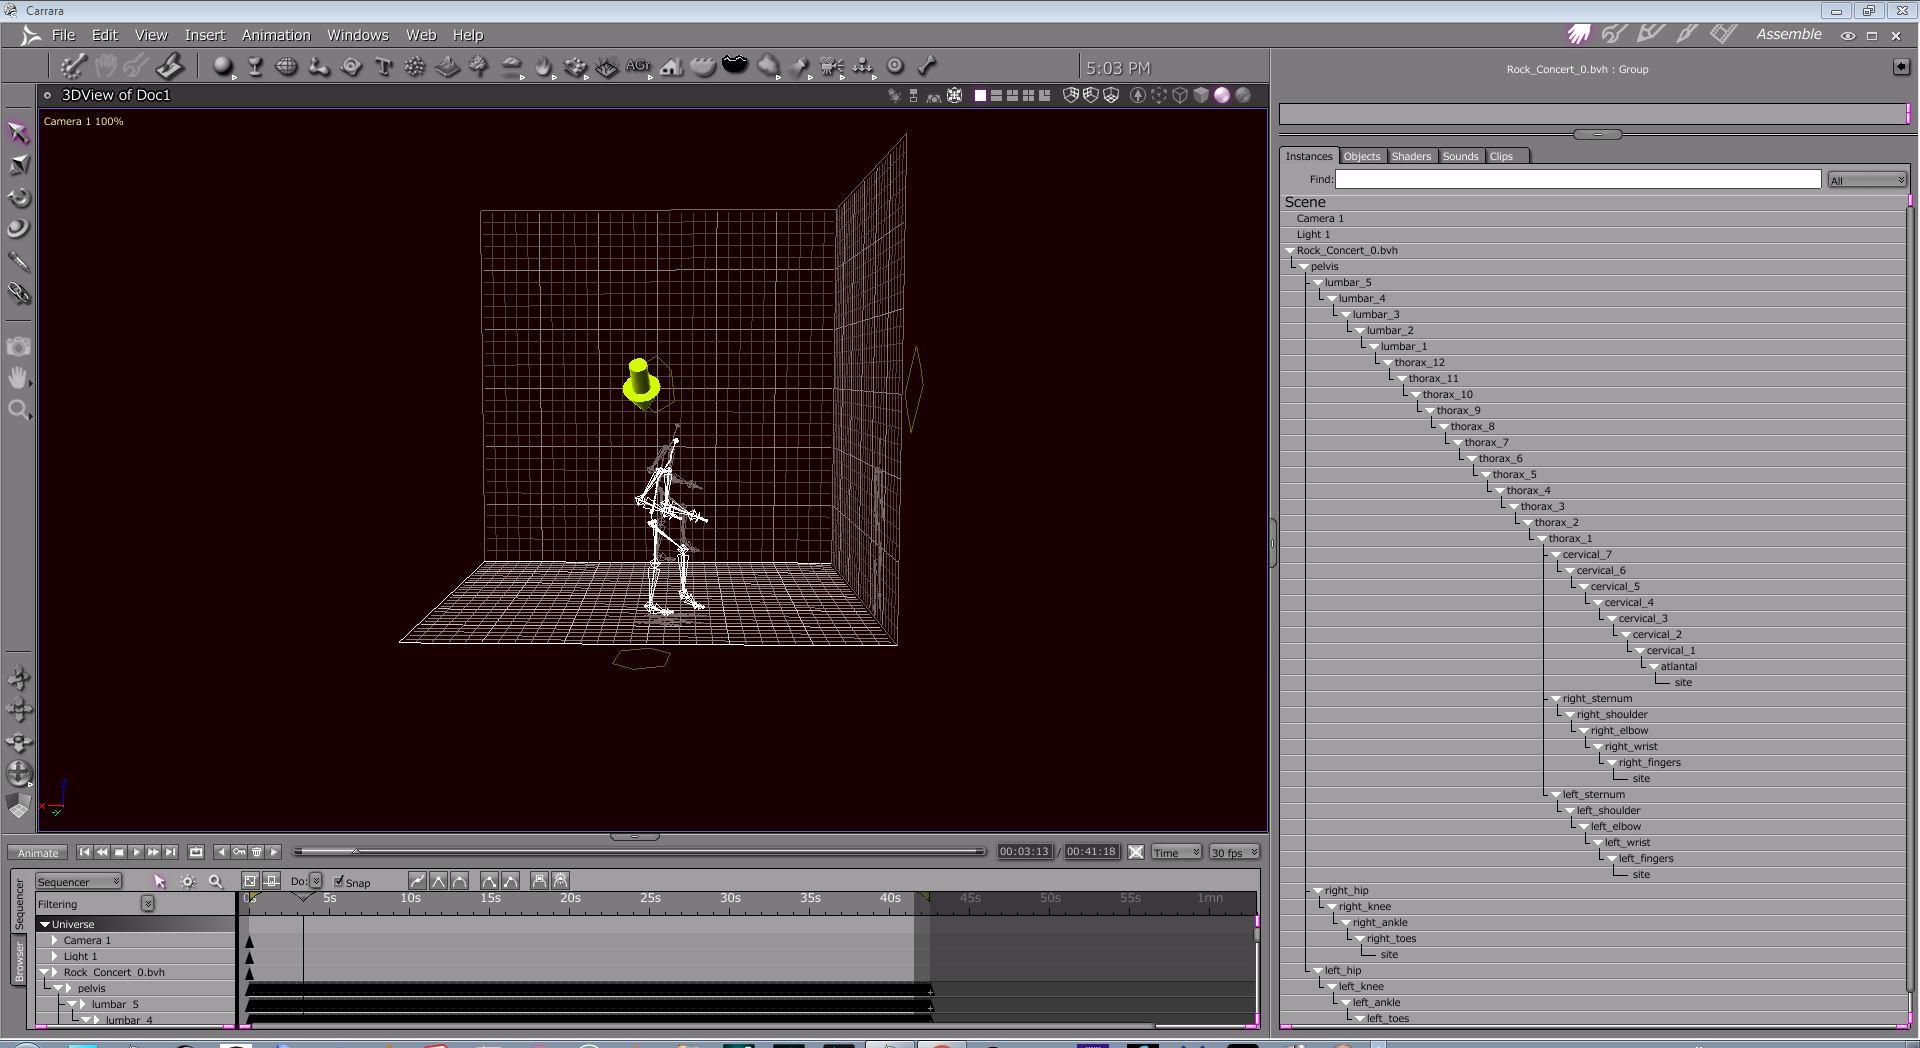This screenshot has height=1048, width=1920.
Task: Select atlantal in the scene tree
Action: tap(1678, 667)
